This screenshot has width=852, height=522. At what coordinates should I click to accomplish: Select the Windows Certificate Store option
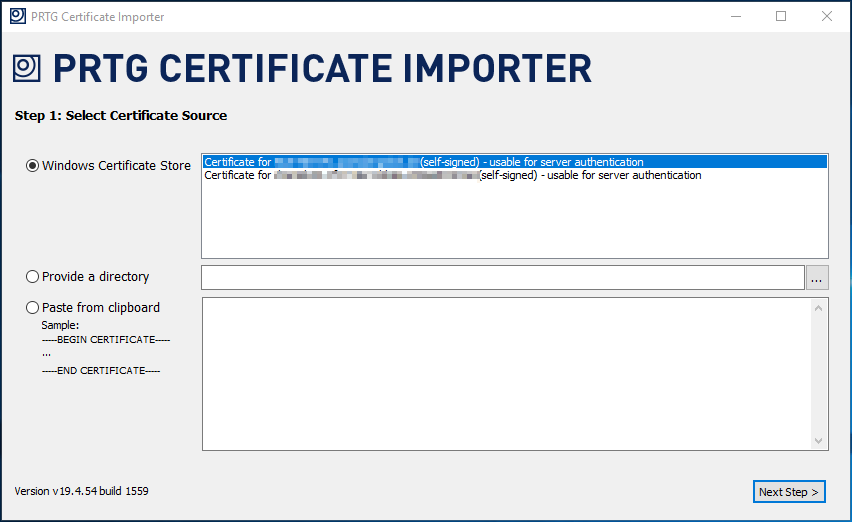[x=33, y=166]
